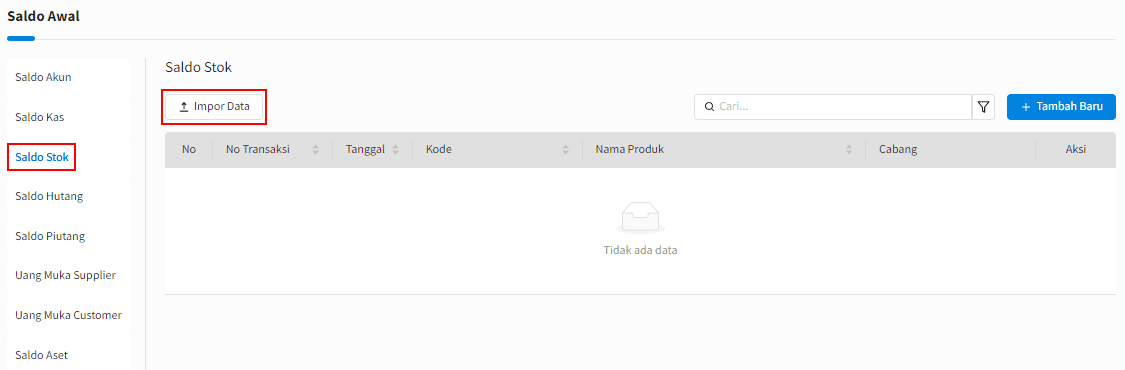
Task: Sort by Kode column arrows
Action: tap(565, 150)
